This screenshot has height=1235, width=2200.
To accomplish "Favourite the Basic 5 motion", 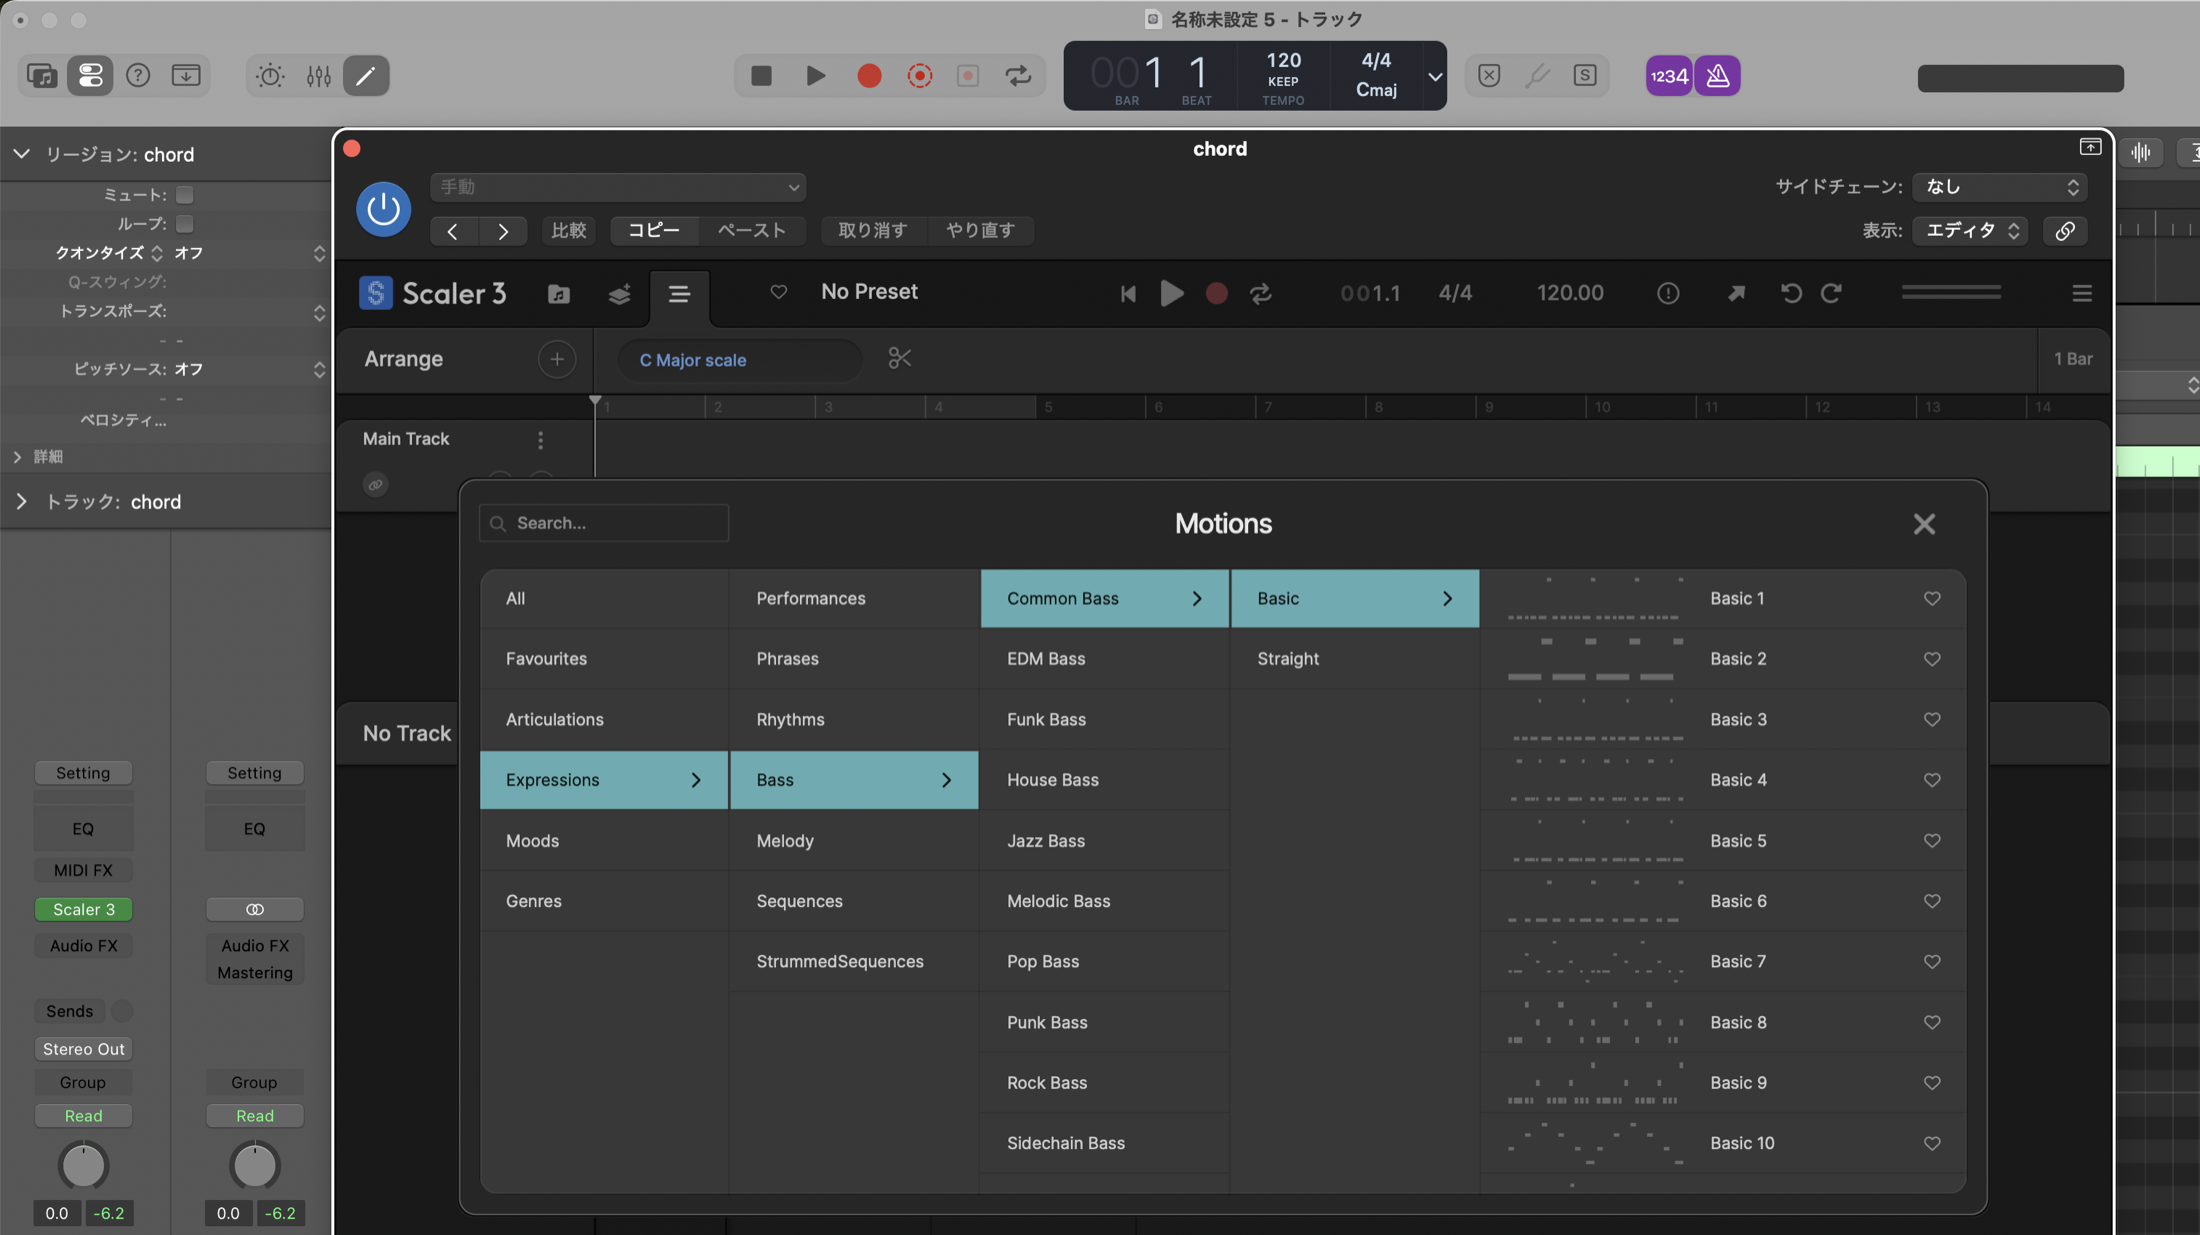I will click(1932, 841).
